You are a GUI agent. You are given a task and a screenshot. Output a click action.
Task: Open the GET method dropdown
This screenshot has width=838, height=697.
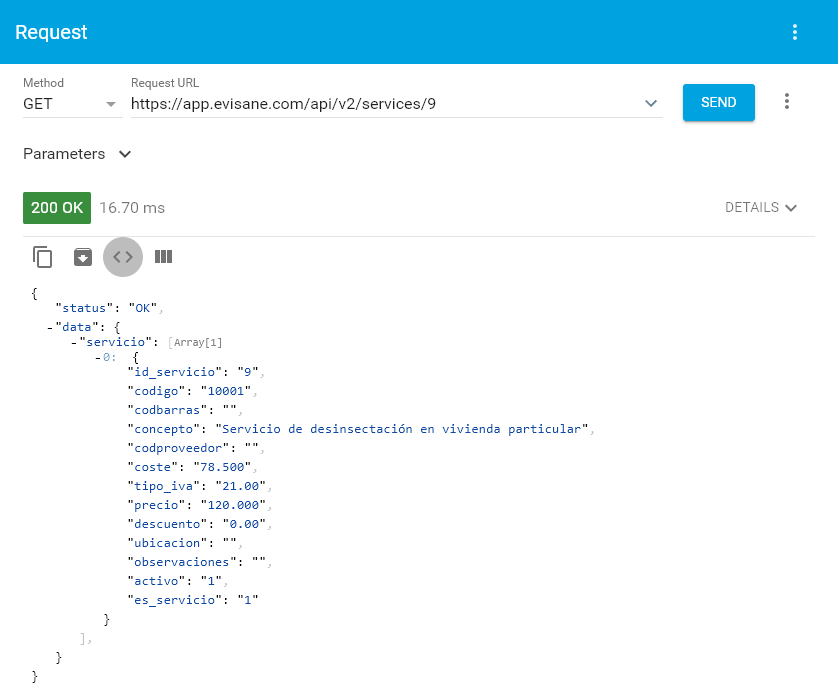click(70, 103)
